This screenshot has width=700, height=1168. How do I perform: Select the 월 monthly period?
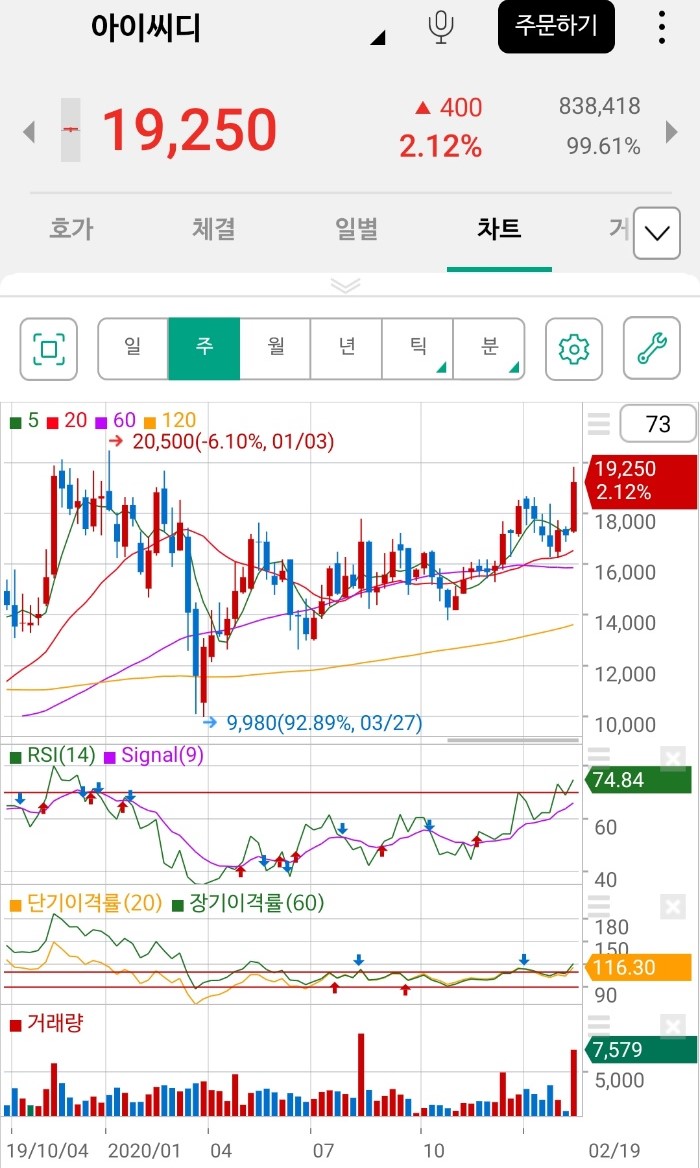pos(276,349)
